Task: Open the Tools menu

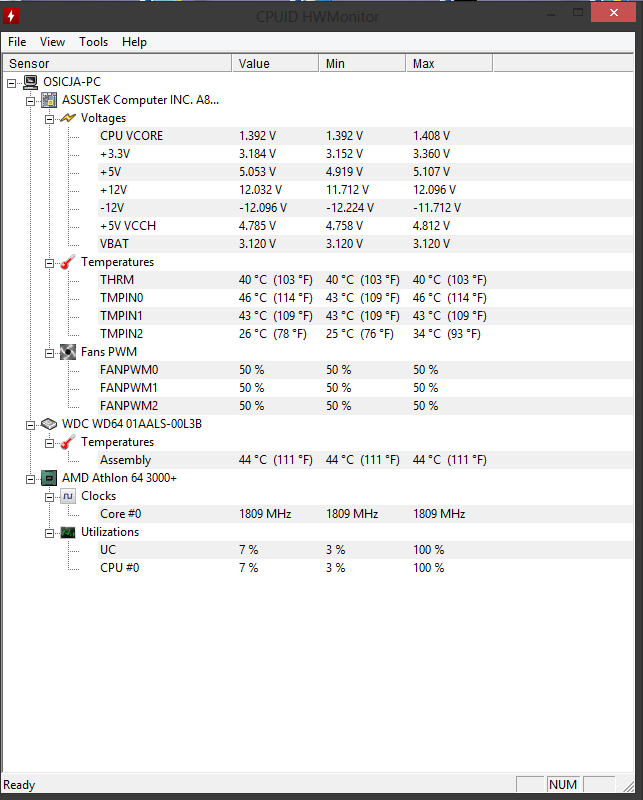Action: pos(94,42)
